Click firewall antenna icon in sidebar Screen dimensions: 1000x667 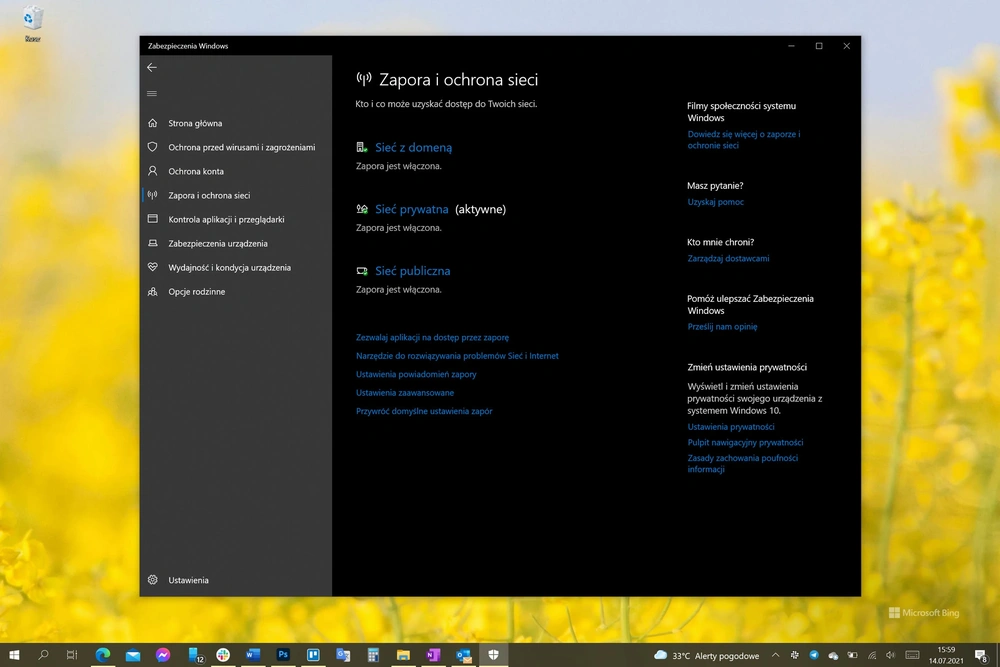pos(152,195)
